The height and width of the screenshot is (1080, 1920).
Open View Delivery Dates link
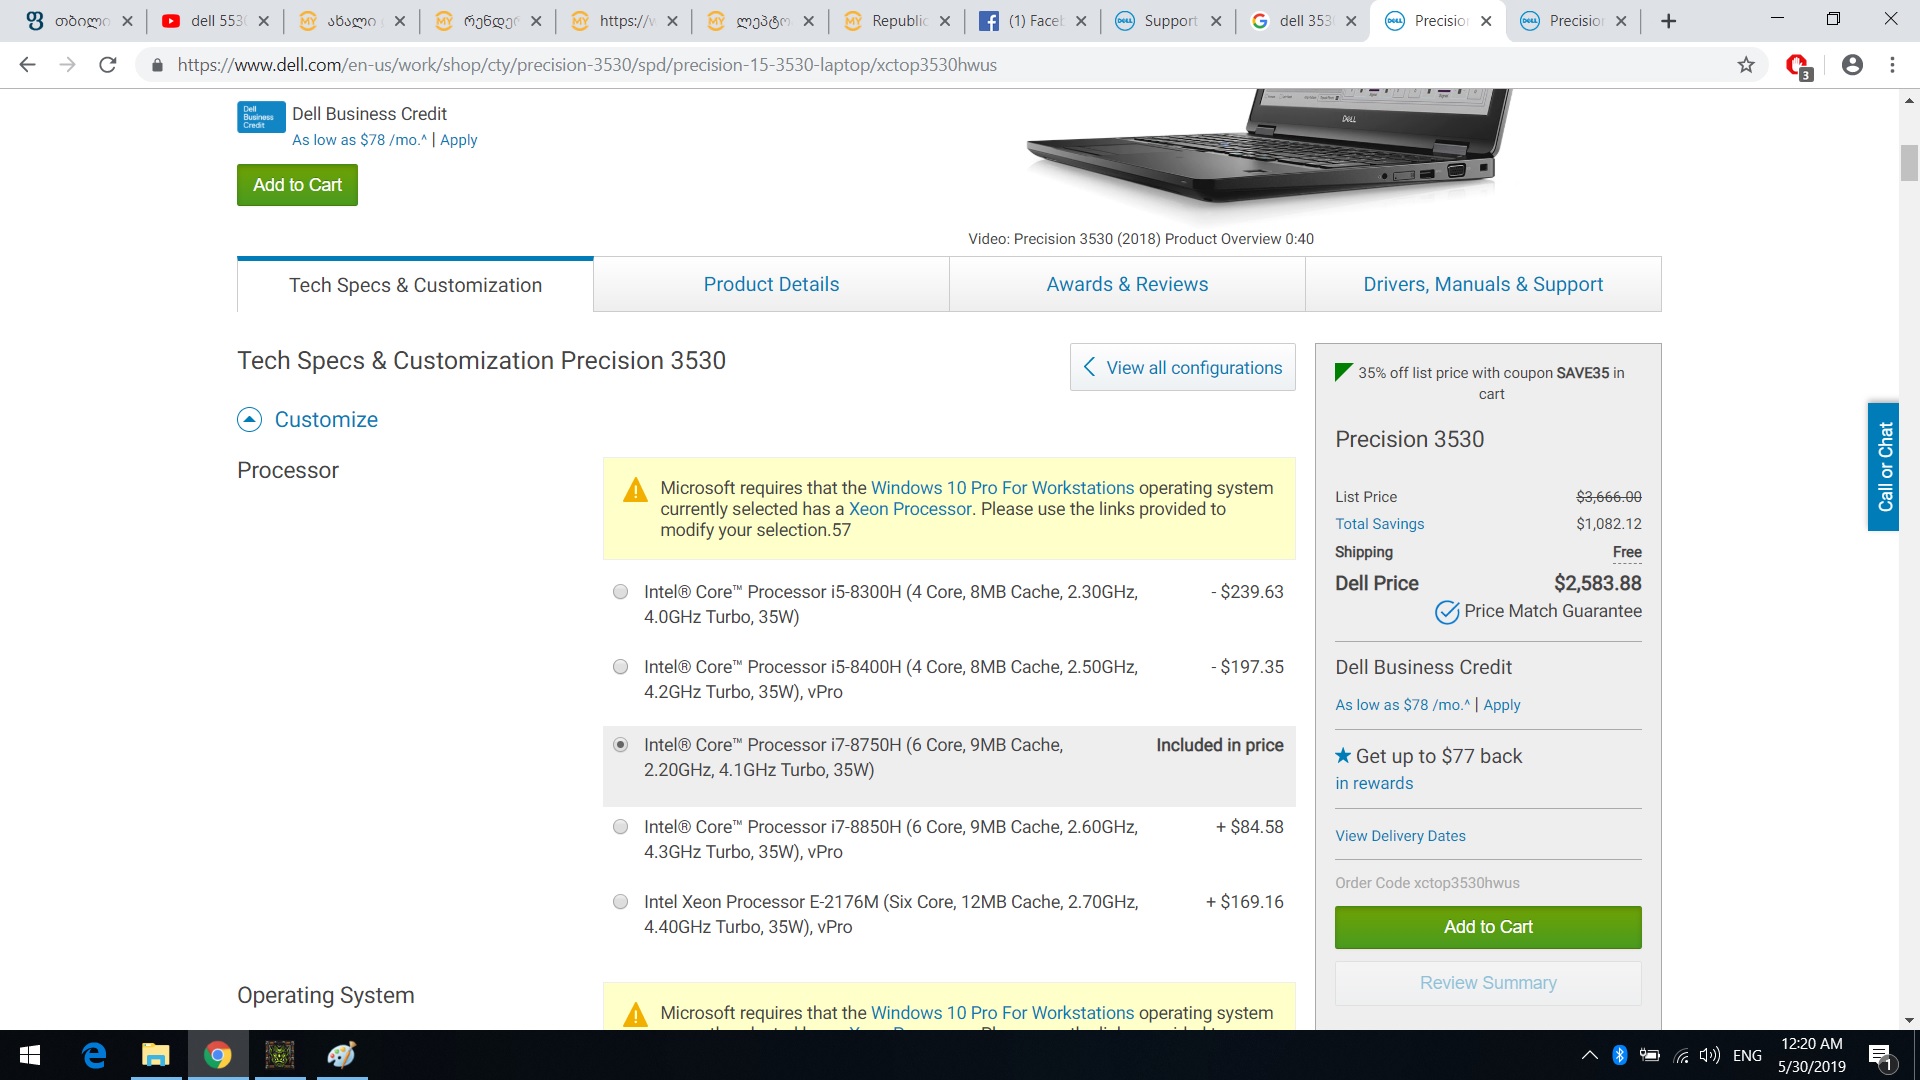point(1400,836)
